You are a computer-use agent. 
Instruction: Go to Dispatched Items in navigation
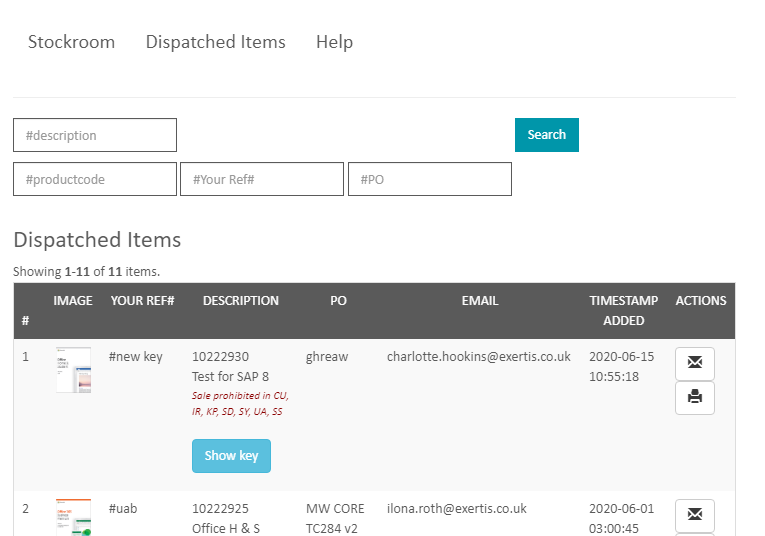pos(215,42)
